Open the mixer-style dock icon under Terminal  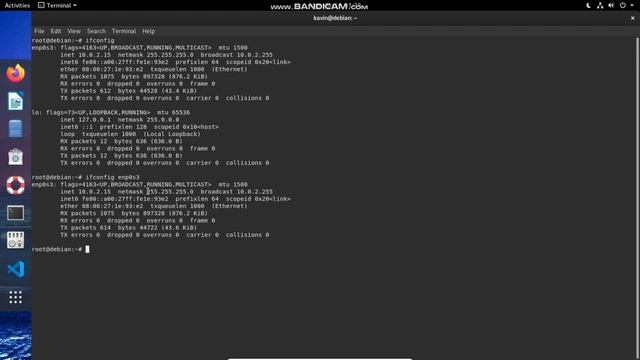tap(16, 240)
